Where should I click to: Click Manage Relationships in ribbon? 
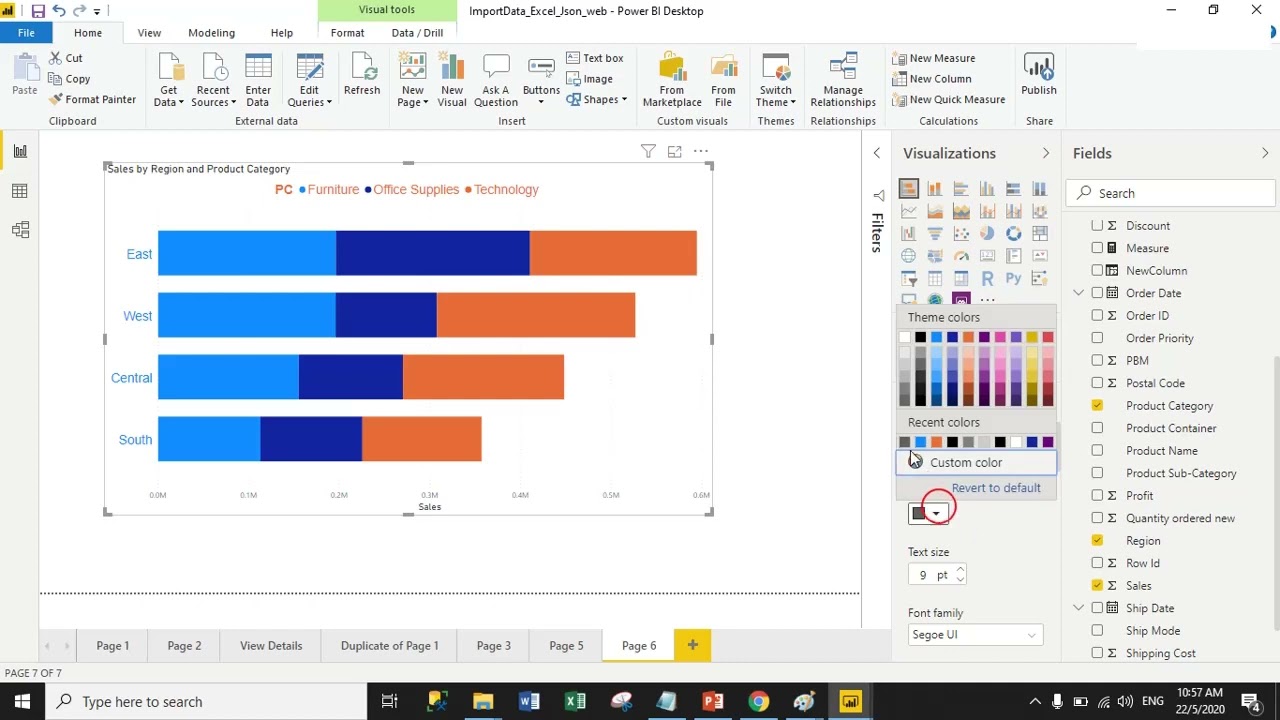[843, 80]
